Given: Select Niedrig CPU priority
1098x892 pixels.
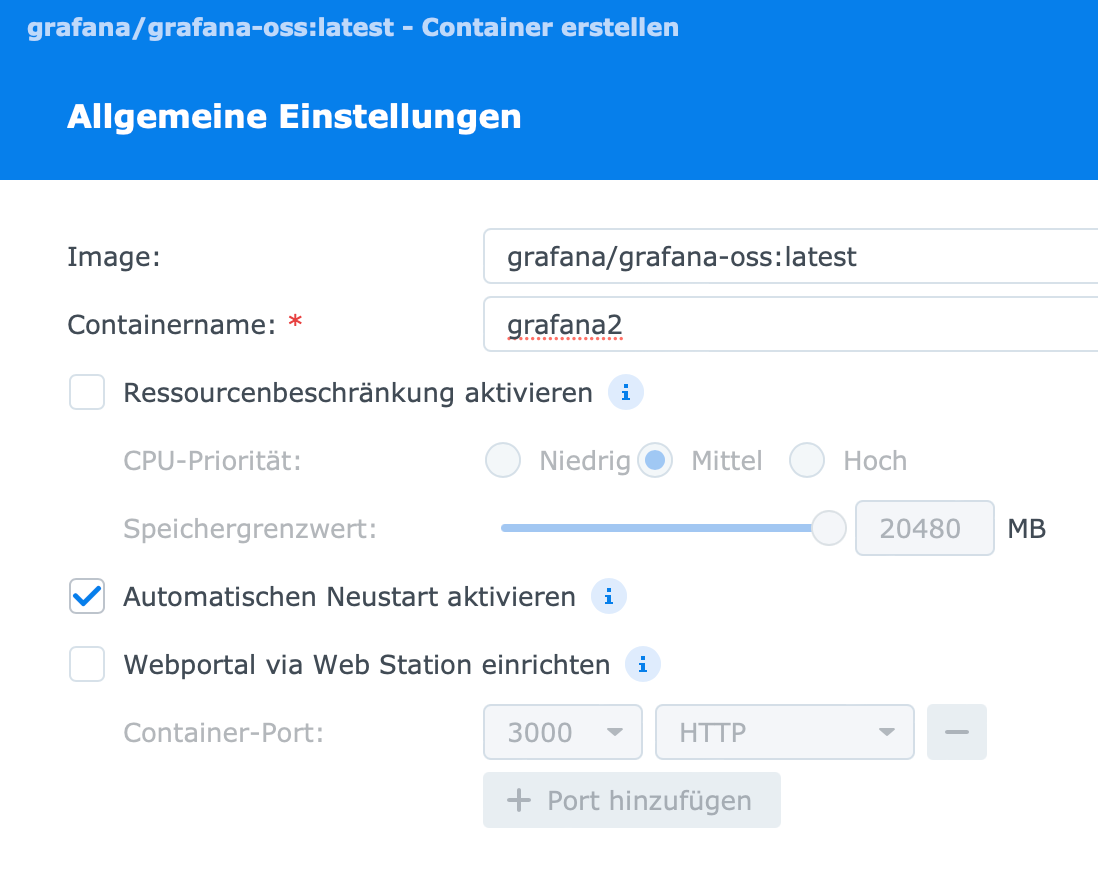Looking at the screenshot, I should point(503,460).
